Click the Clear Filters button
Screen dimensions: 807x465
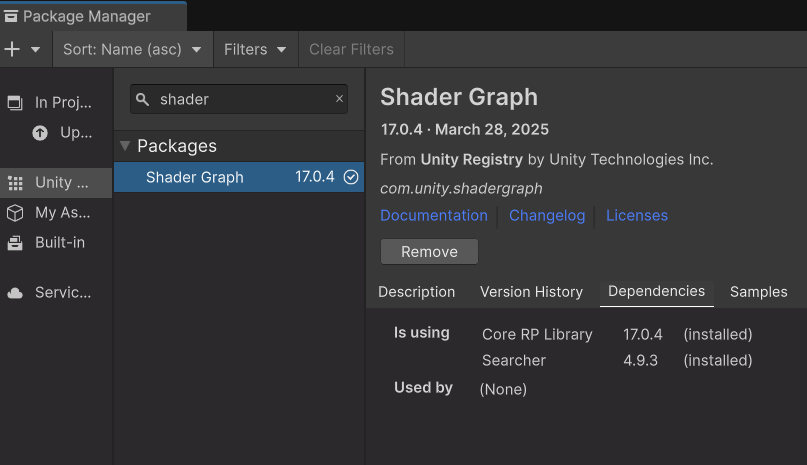[x=352, y=49]
